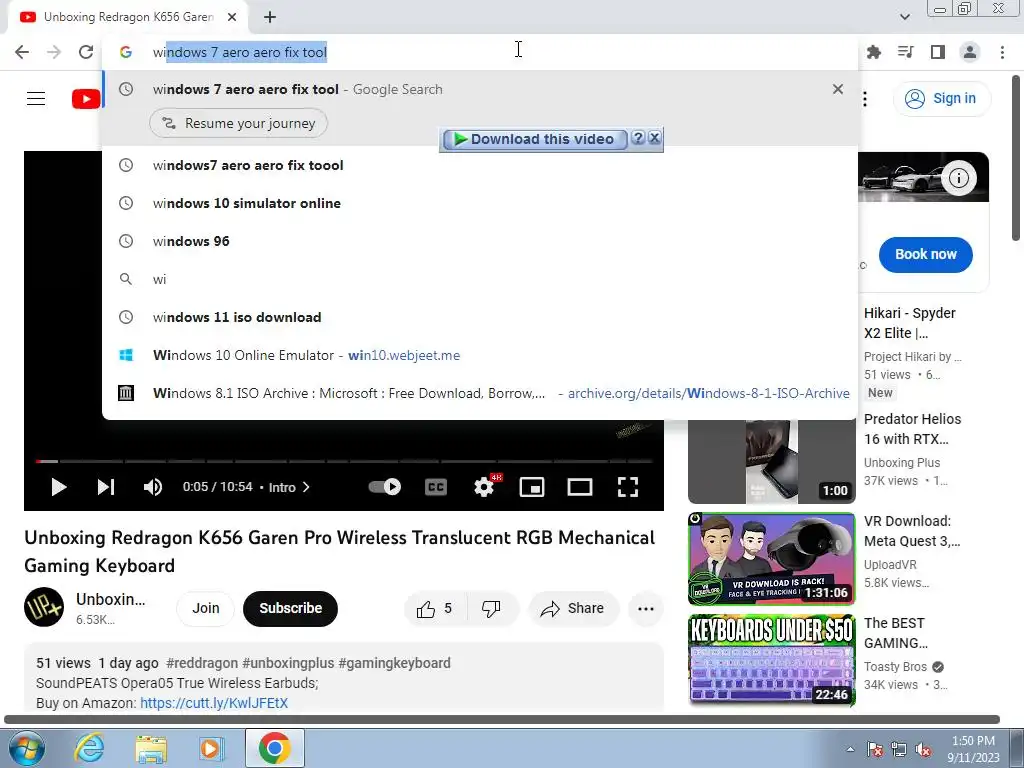Screen dimensions: 1024x768
Task: Open Unboxing Plus channel avatar
Action: pyautogui.click(x=44, y=607)
